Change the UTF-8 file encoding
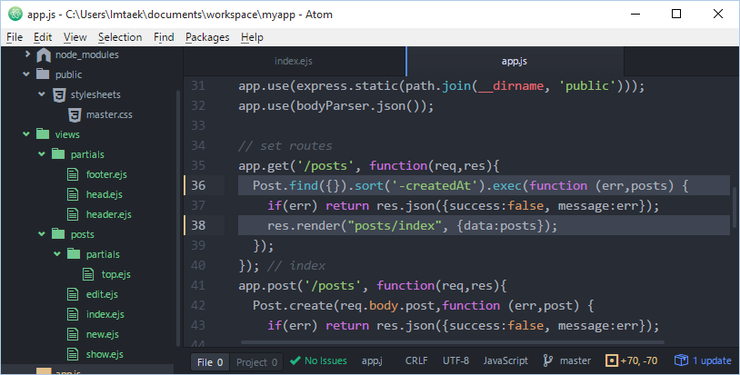The width and height of the screenshot is (740, 375). point(456,361)
